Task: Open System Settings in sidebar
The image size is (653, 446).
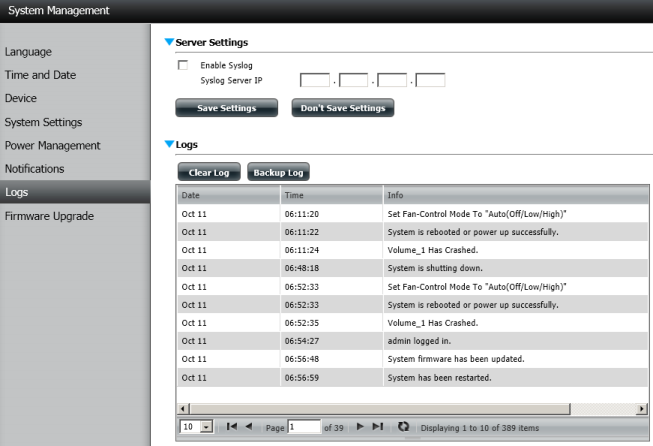Action: click(x=43, y=122)
